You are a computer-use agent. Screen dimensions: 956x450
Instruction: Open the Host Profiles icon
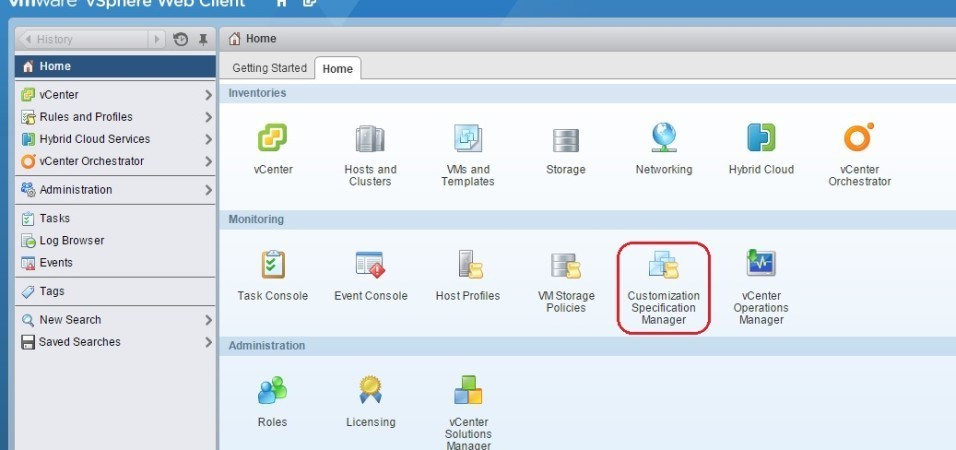[469, 265]
